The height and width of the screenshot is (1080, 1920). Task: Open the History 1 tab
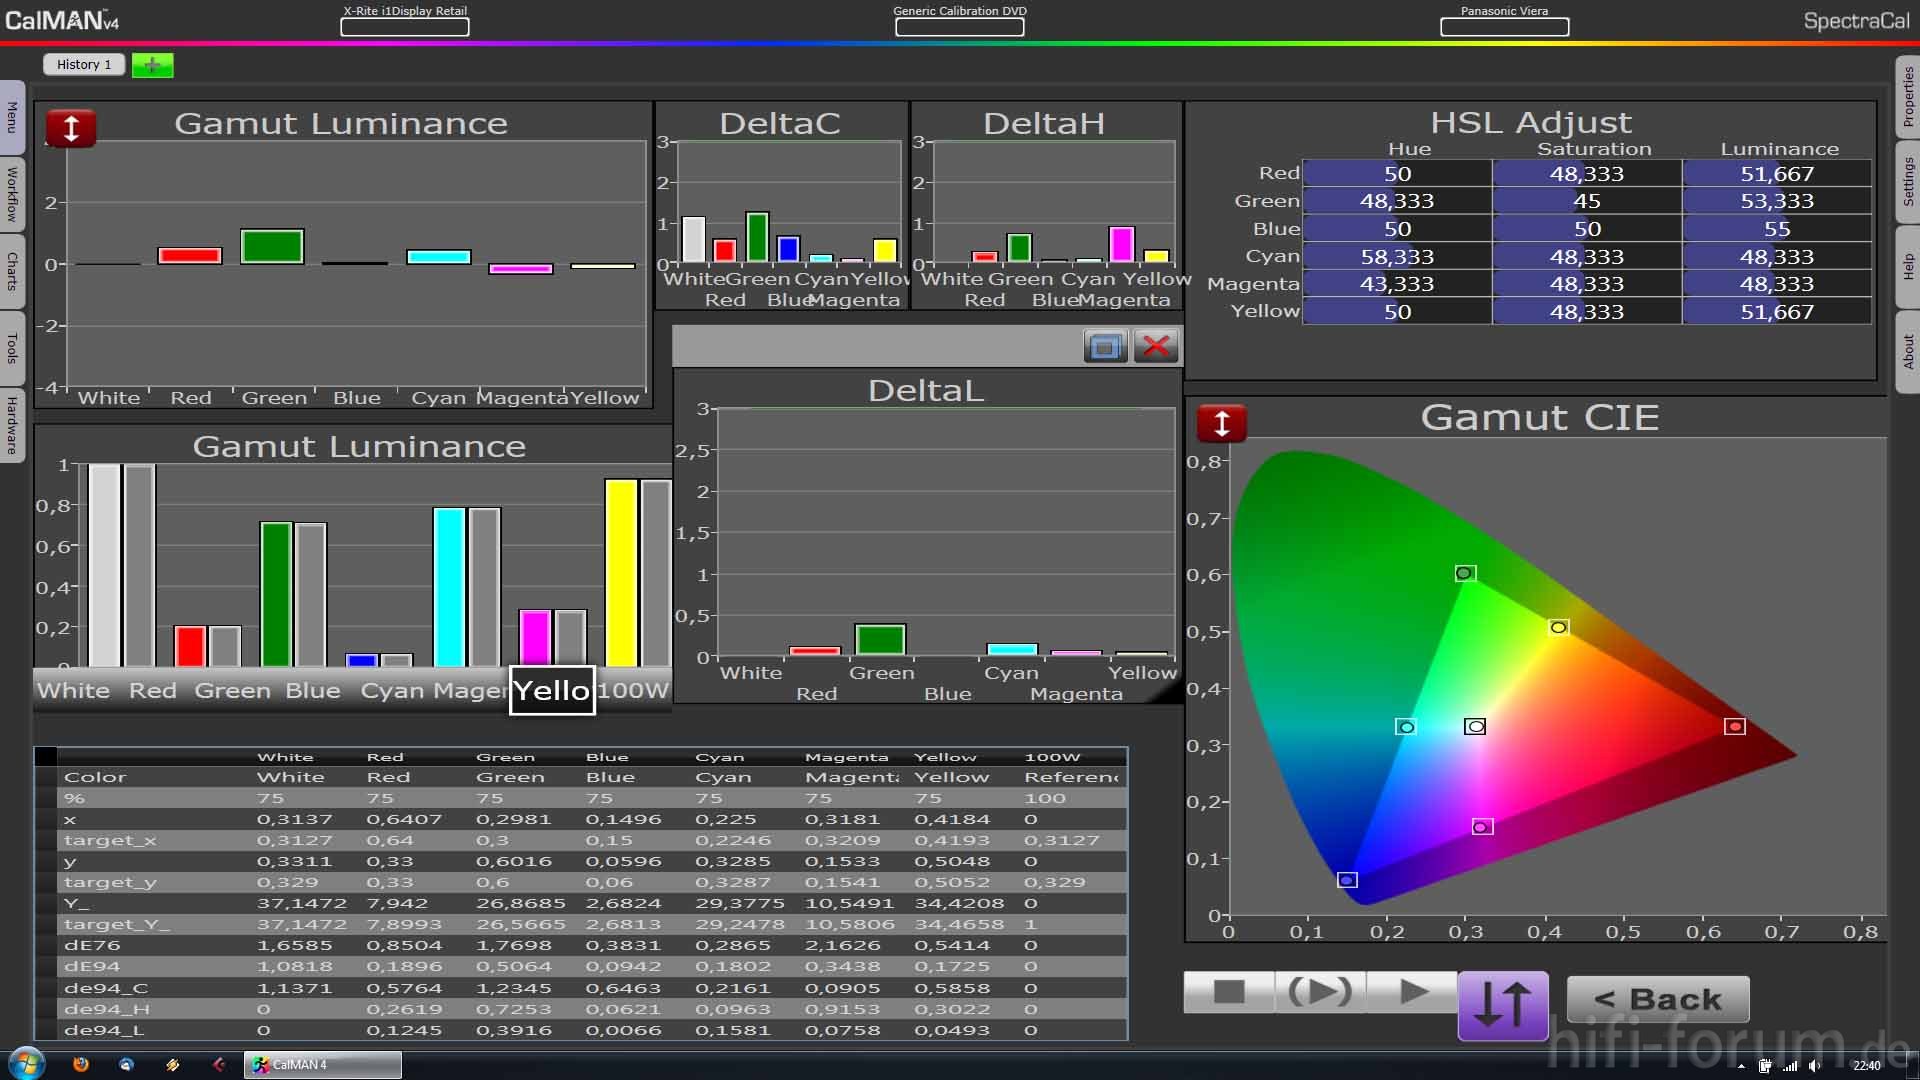point(84,65)
